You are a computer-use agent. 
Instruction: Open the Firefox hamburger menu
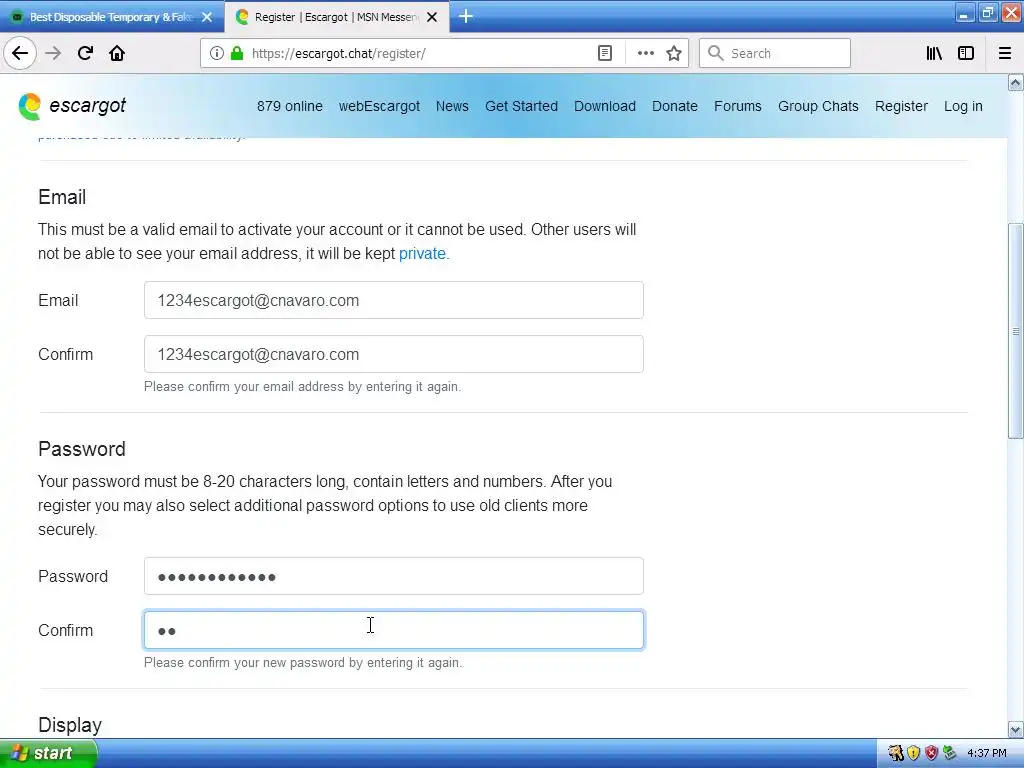click(1005, 53)
